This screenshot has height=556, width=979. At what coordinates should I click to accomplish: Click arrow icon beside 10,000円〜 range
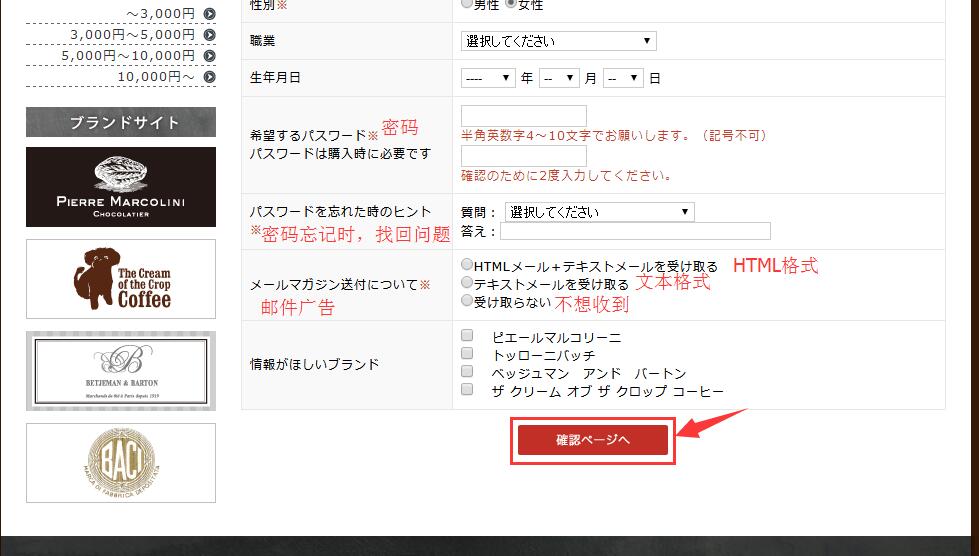[209, 77]
